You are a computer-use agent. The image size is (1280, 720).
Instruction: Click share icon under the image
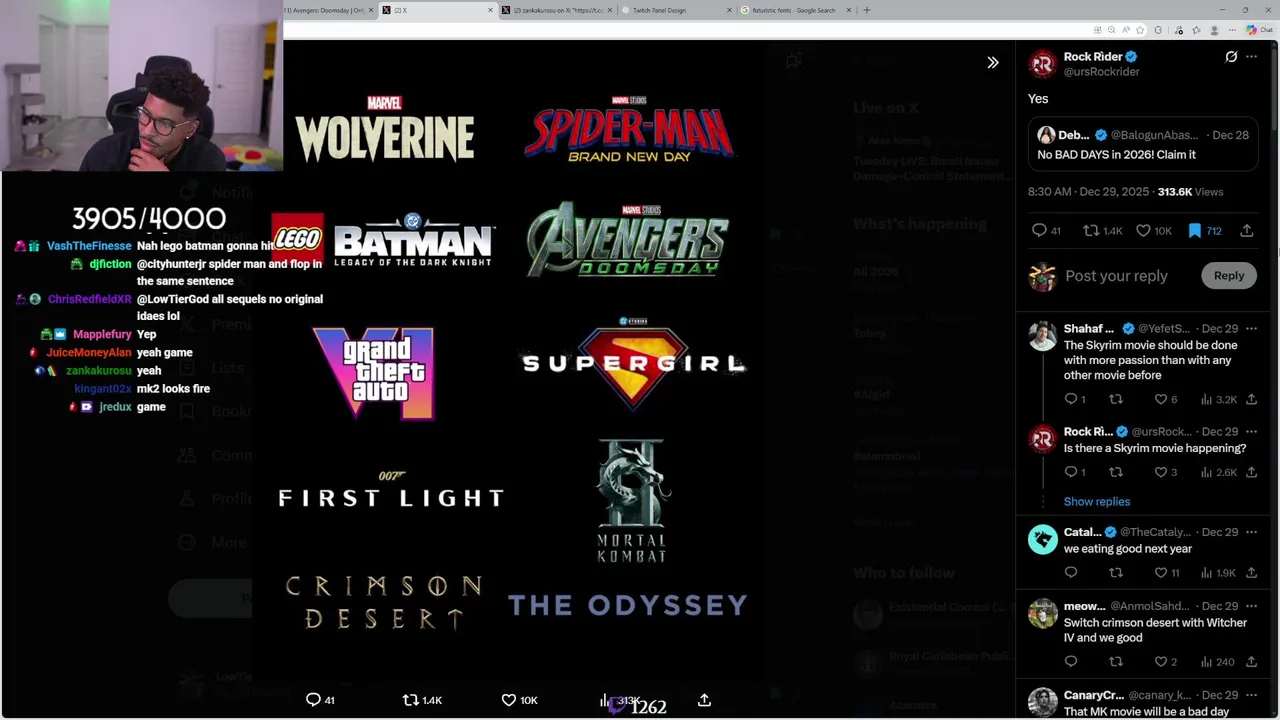click(704, 700)
